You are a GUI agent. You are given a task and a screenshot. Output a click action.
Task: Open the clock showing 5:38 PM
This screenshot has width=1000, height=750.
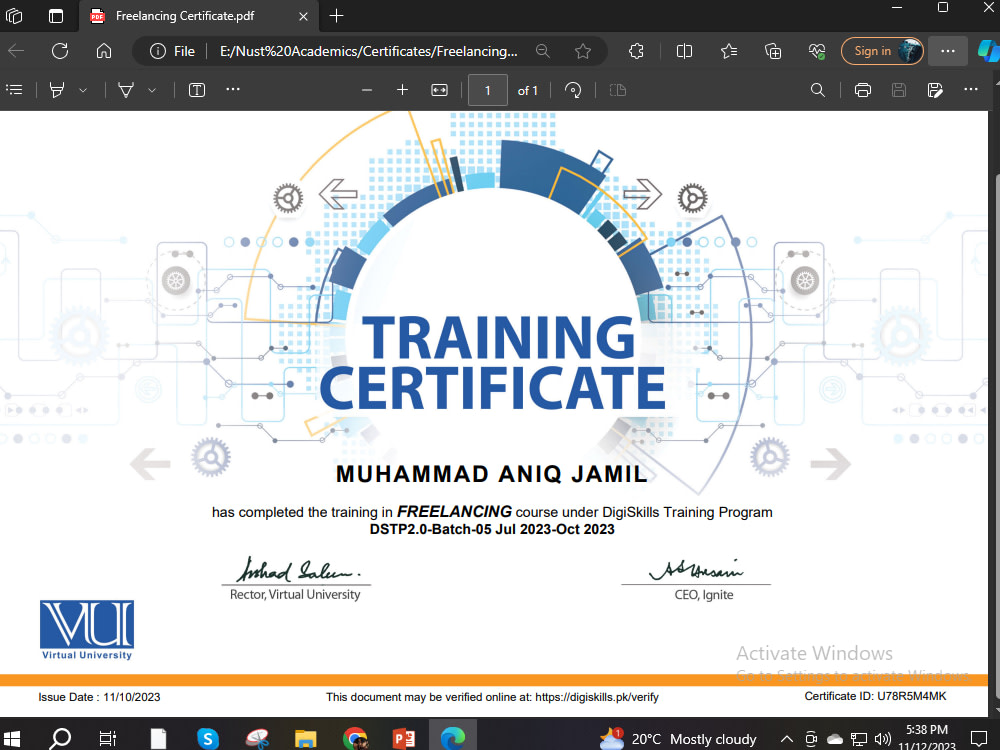pyautogui.click(x=927, y=738)
